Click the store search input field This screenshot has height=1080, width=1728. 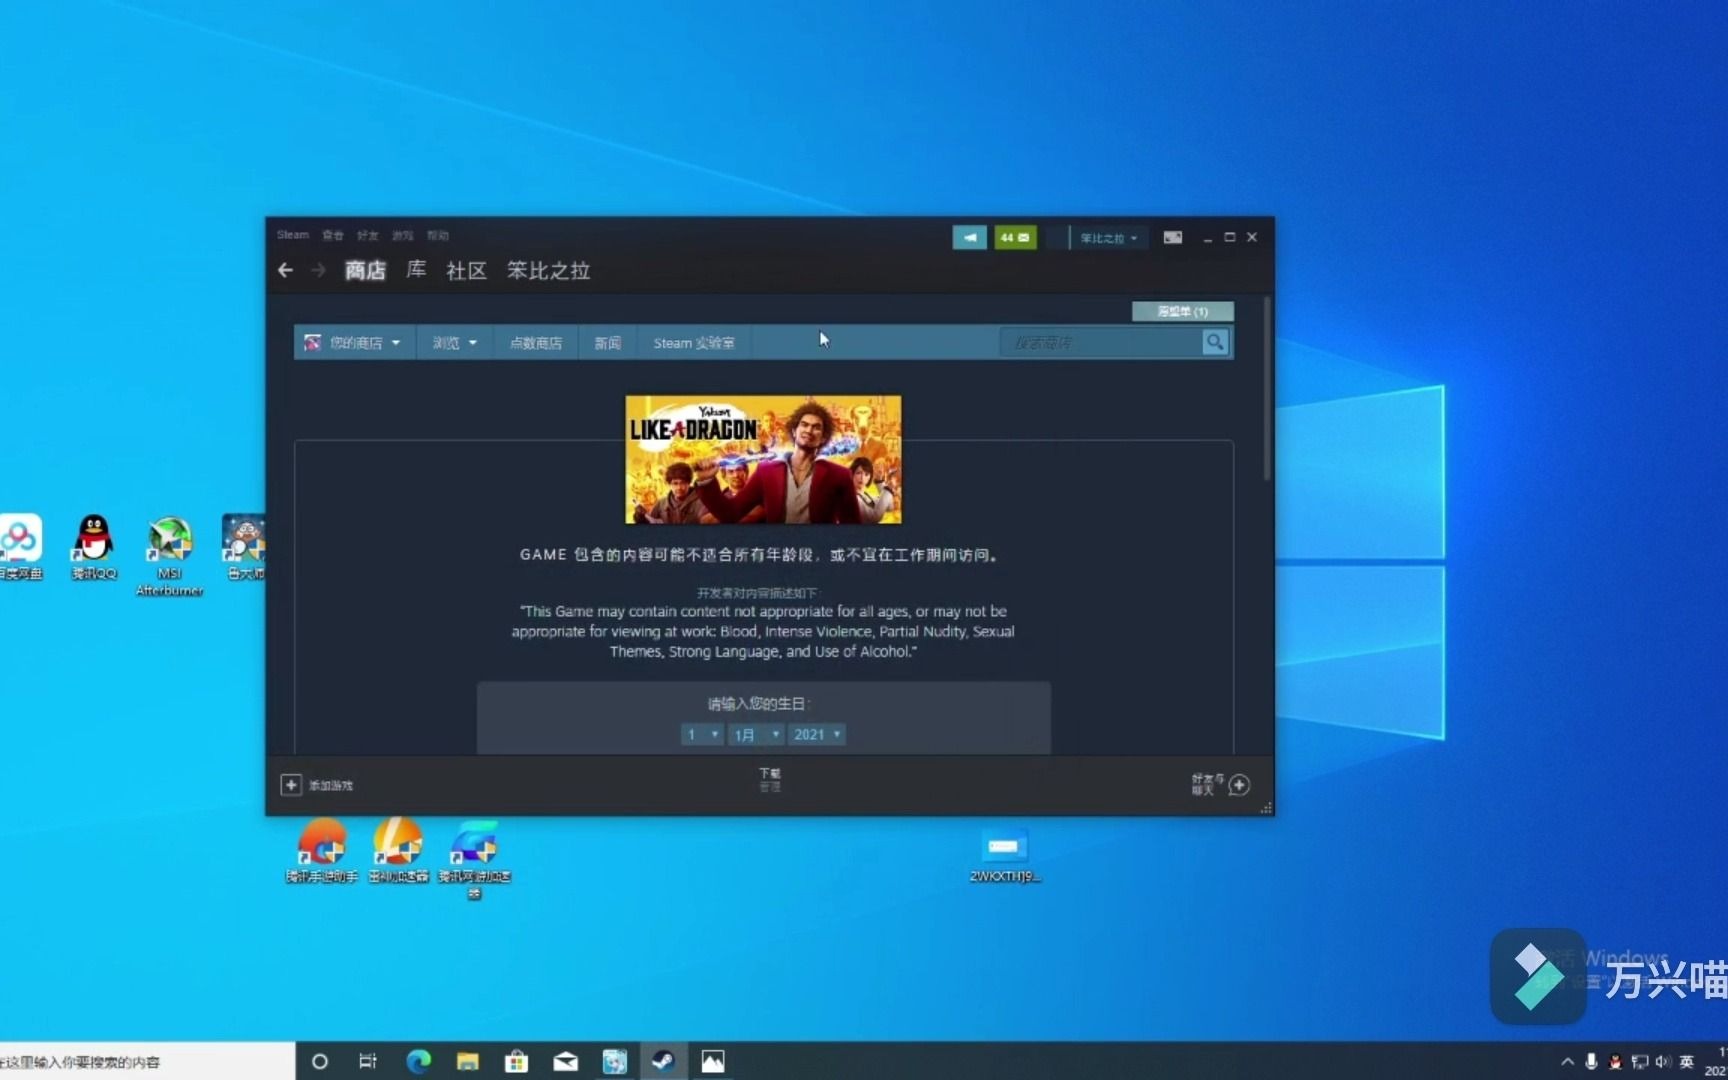click(x=1101, y=342)
